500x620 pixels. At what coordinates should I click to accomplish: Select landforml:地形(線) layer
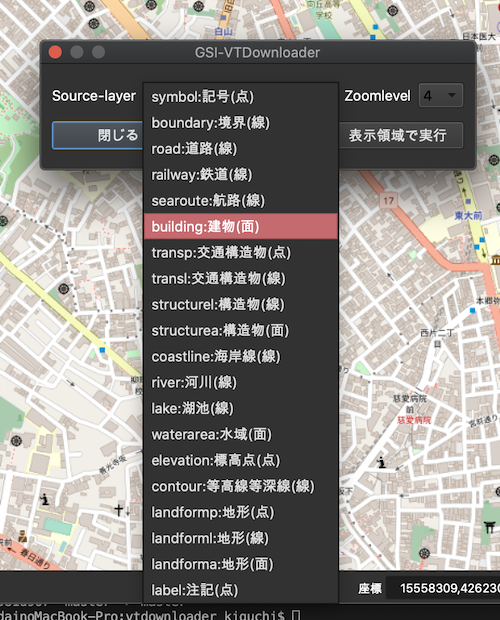pos(241,538)
